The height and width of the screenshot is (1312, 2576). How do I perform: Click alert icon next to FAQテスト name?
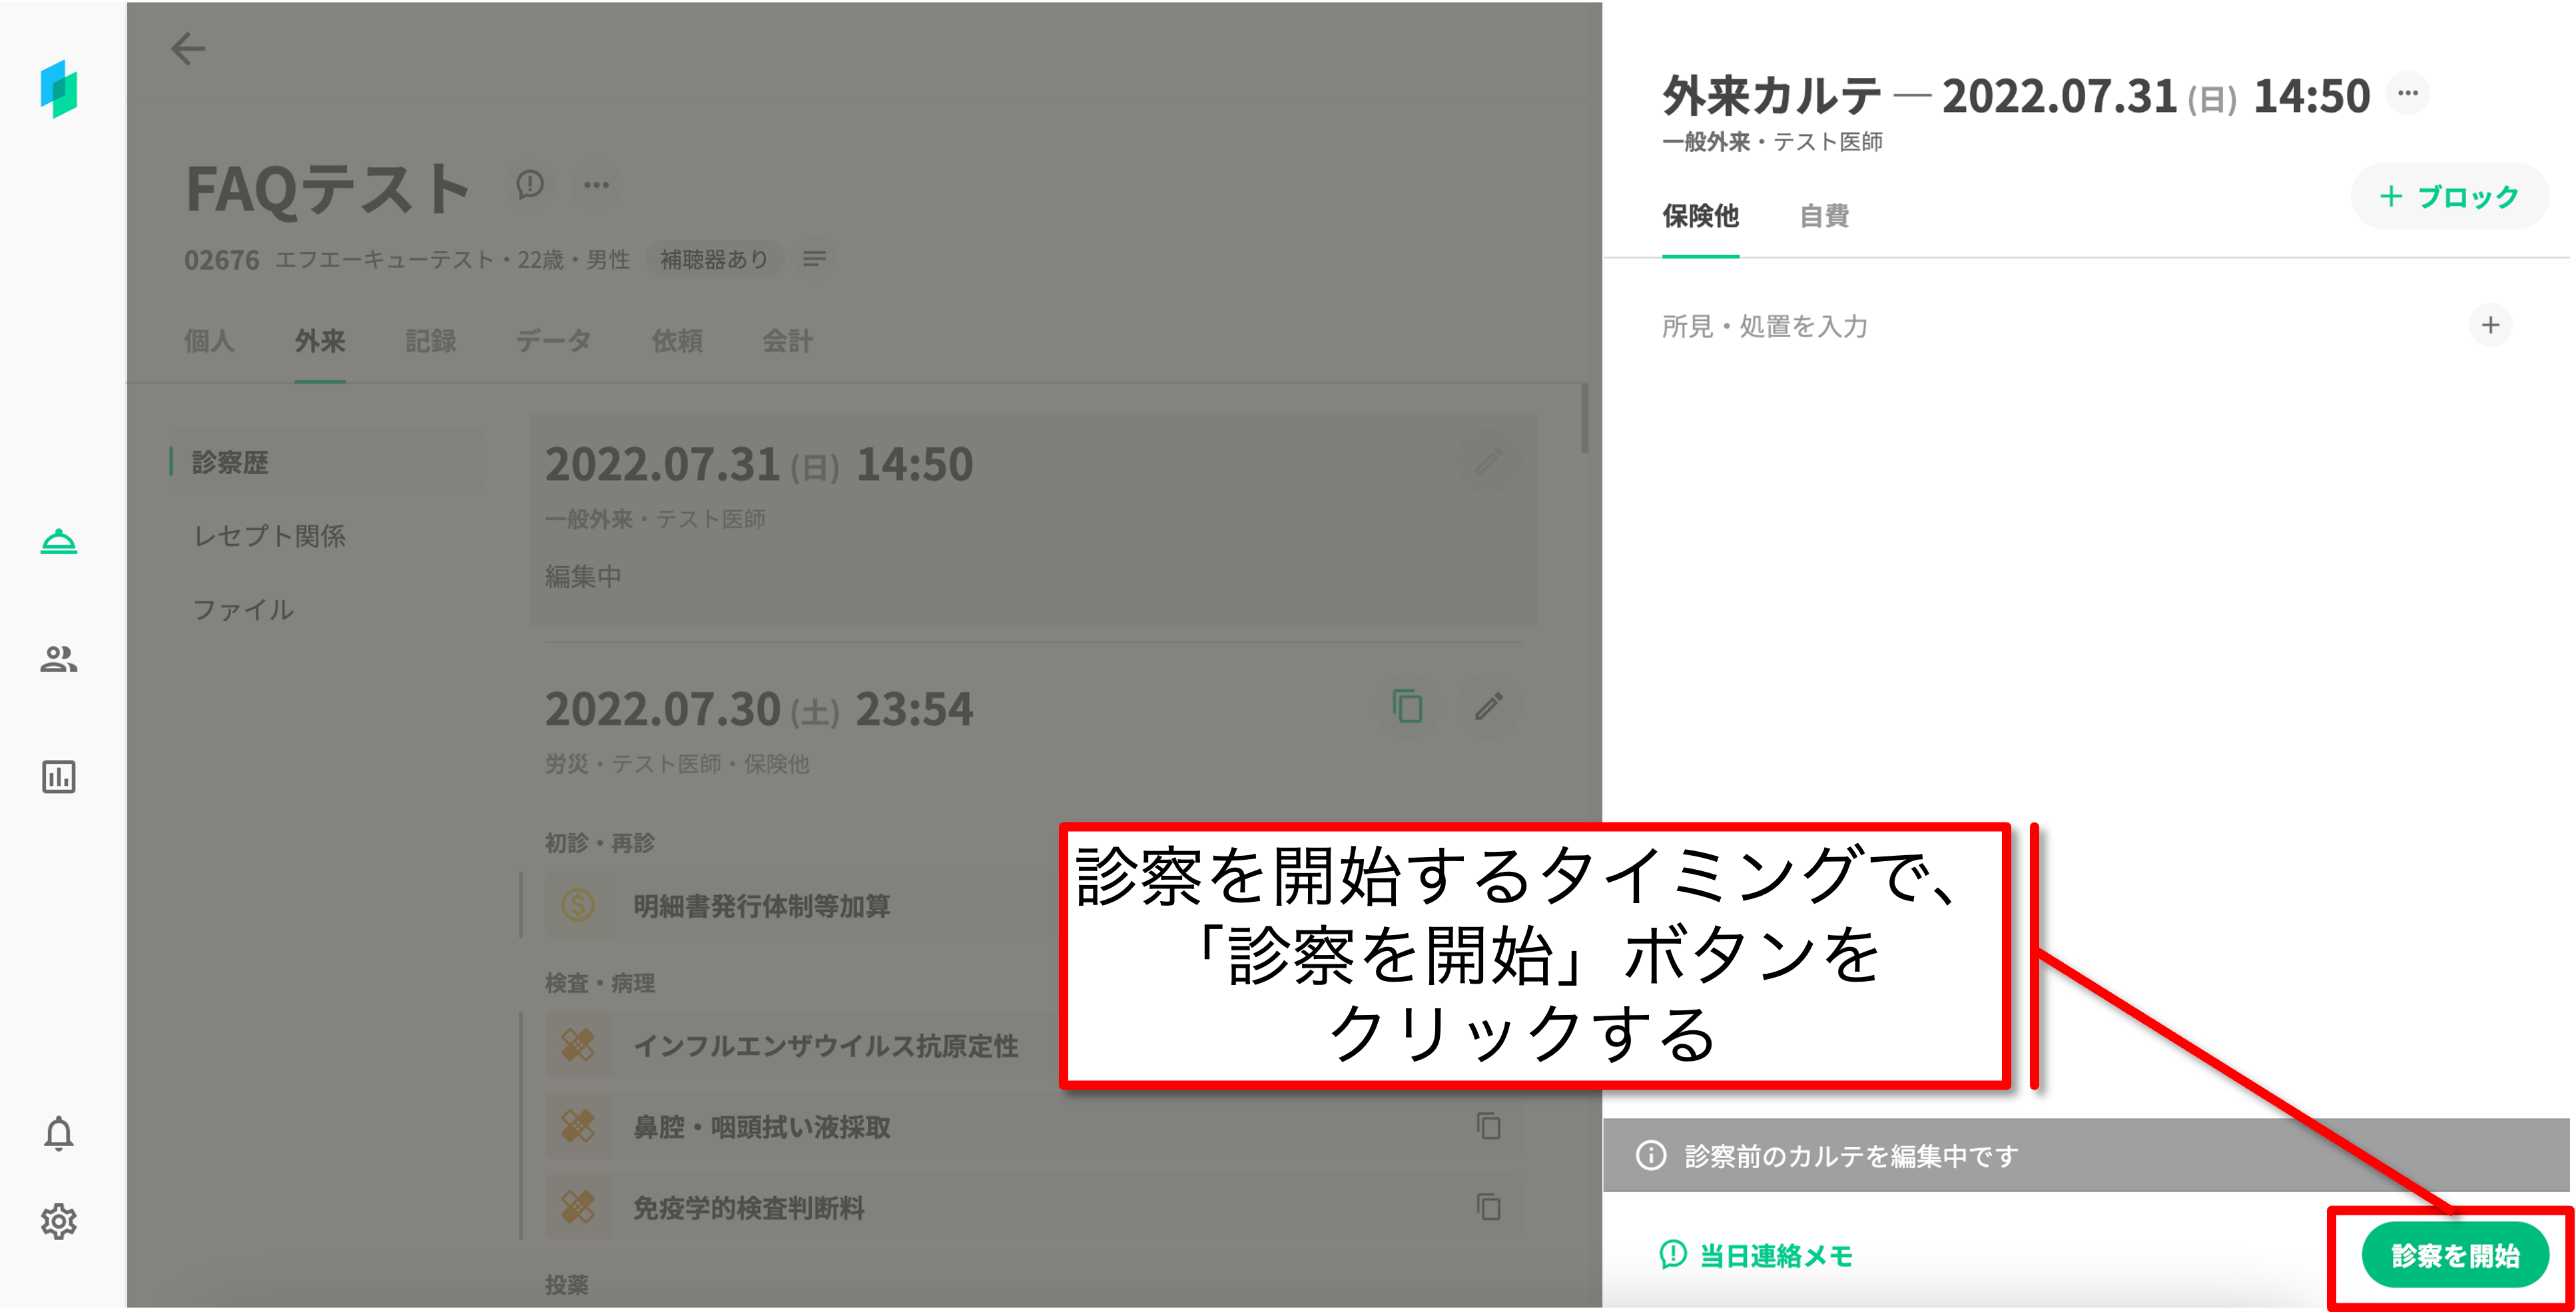tap(530, 184)
